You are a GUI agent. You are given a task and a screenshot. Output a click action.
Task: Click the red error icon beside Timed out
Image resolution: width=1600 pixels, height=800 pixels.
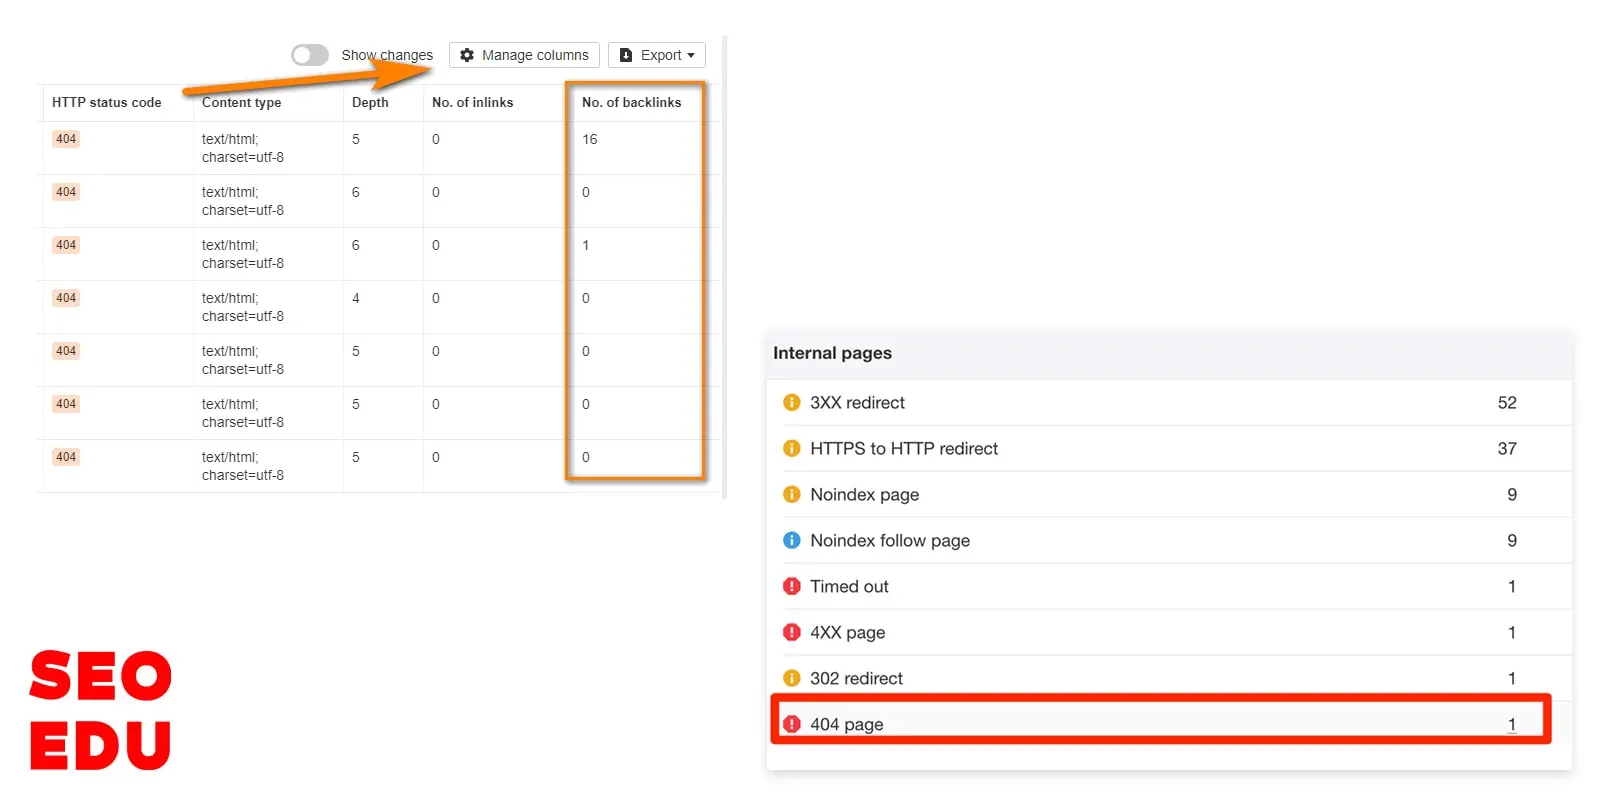coord(792,587)
